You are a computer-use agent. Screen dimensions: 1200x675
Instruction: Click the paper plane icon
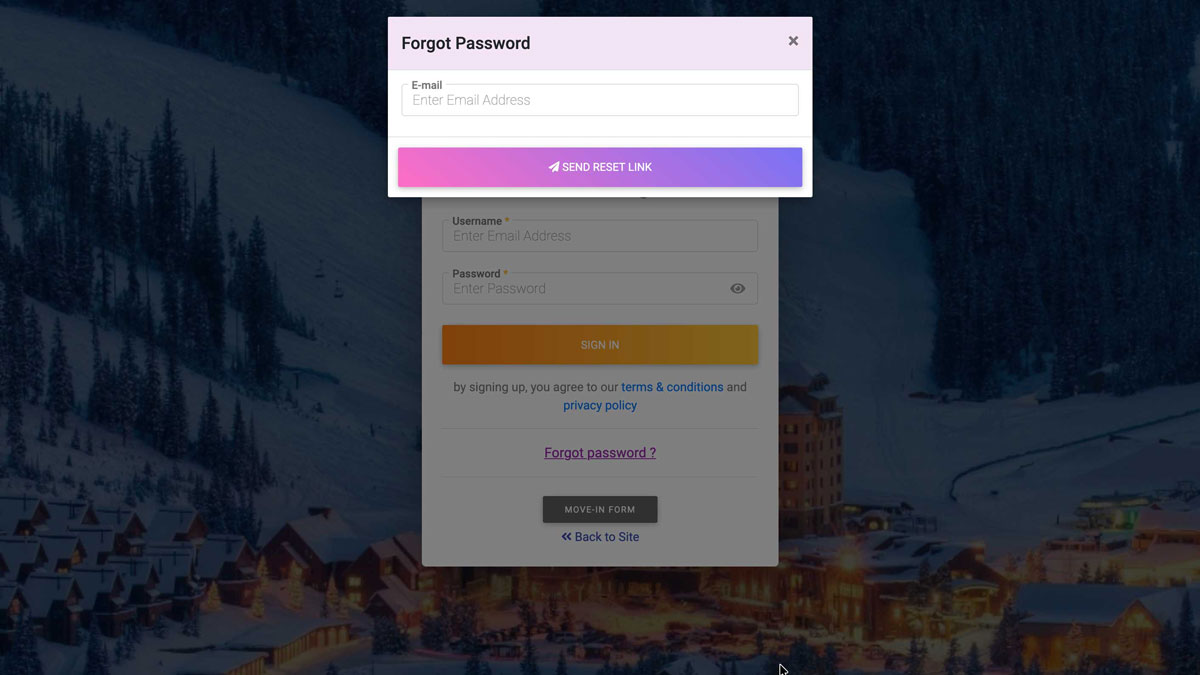pyautogui.click(x=554, y=167)
